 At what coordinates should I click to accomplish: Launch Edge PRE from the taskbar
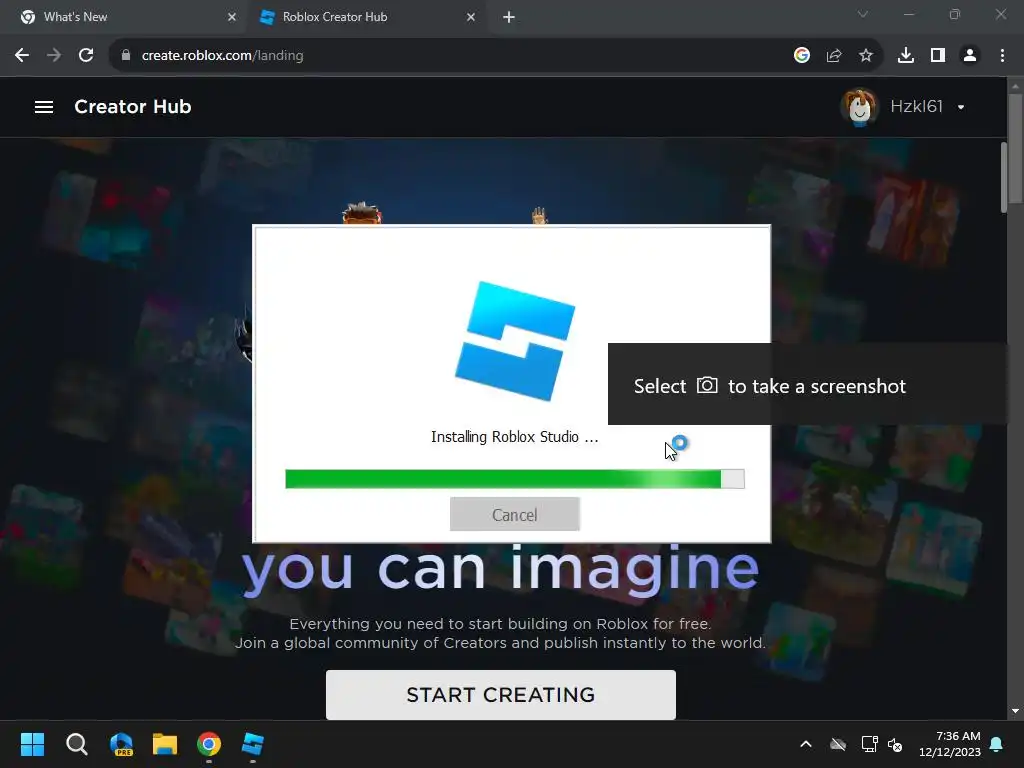pyautogui.click(x=121, y=744)
